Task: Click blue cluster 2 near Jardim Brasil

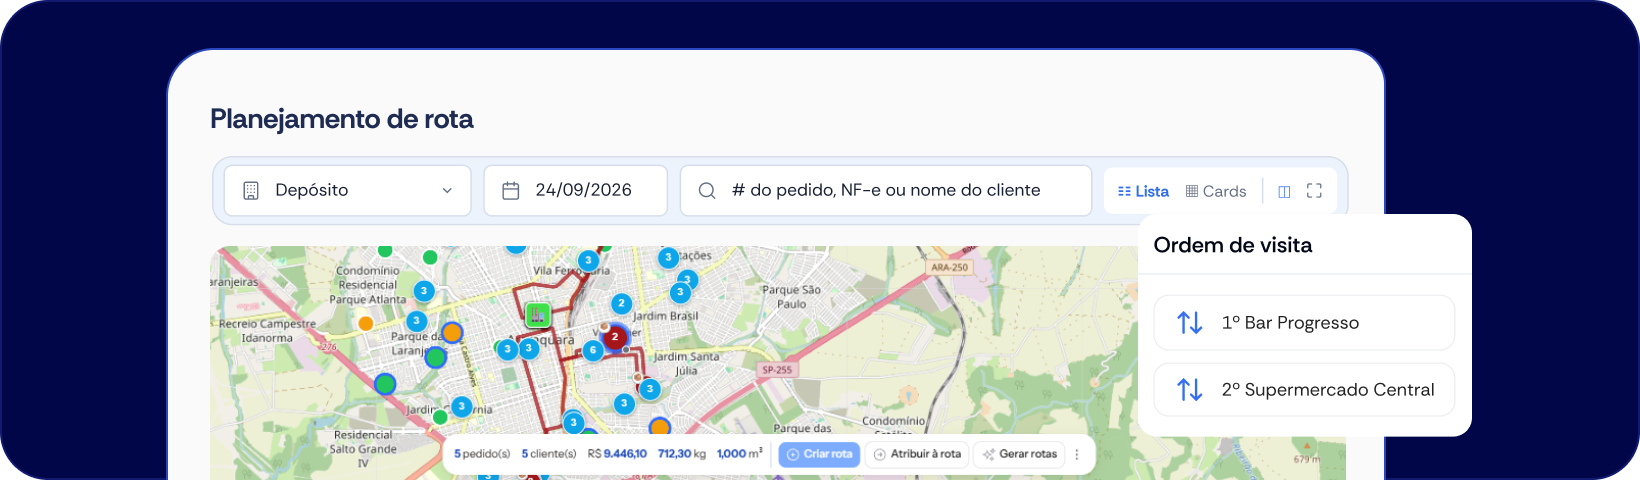Action: pyautogui.click(x=621, y=303)
